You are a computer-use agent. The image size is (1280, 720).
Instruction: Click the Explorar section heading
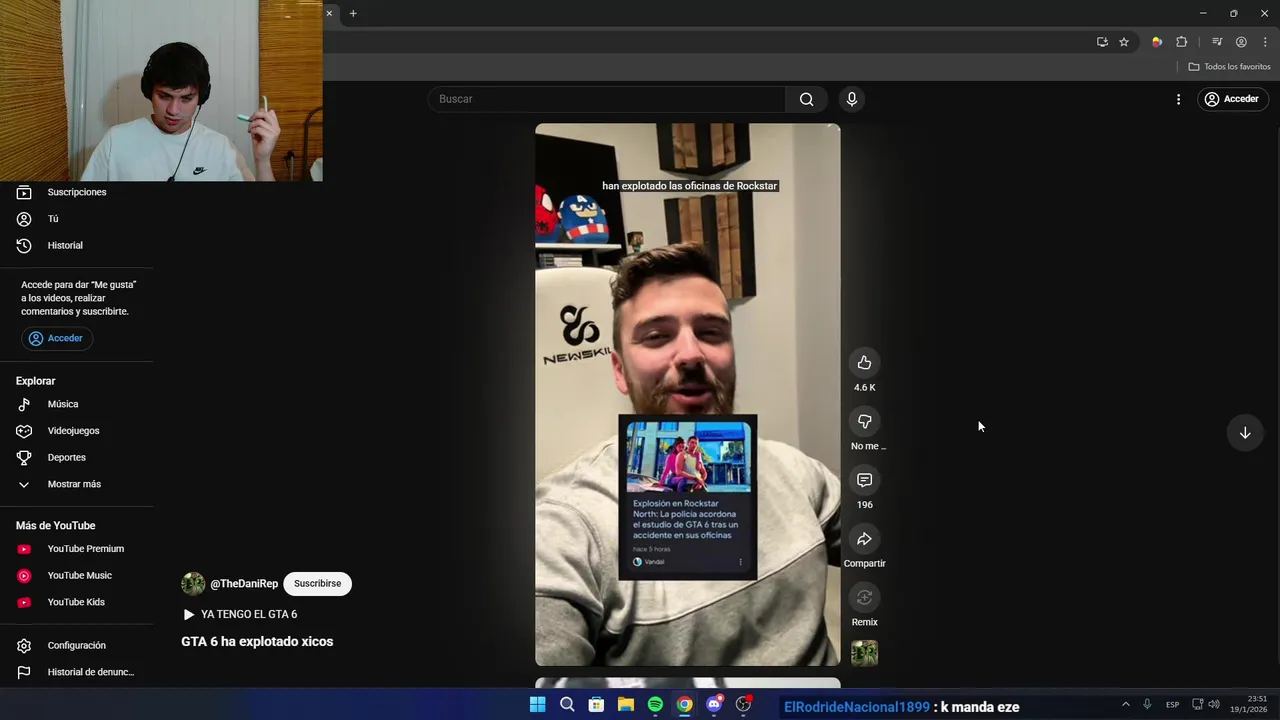(x=36, y=381)
